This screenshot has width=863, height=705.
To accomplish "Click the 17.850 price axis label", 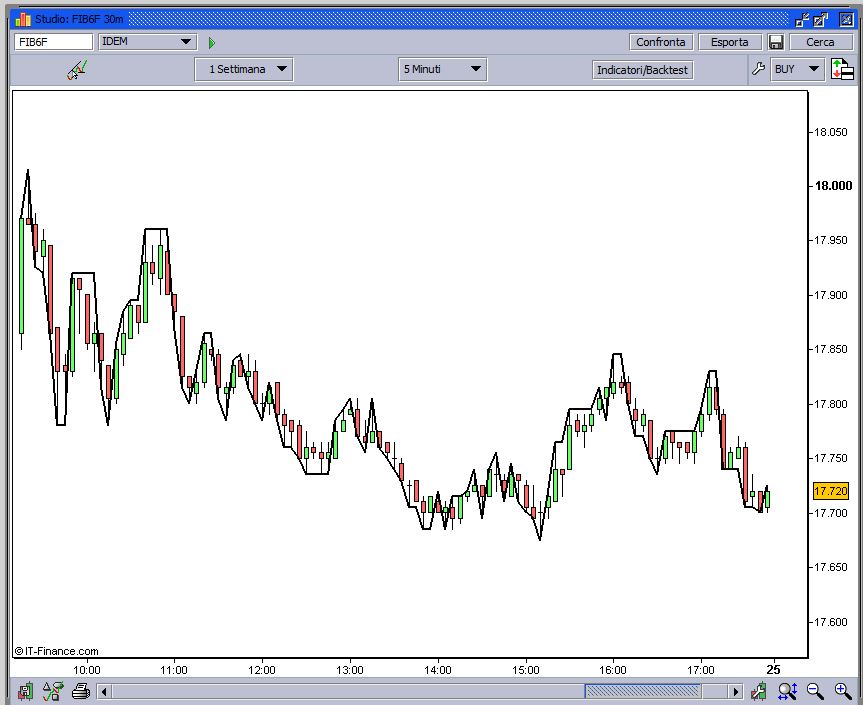I will click(x=831, y=349).
